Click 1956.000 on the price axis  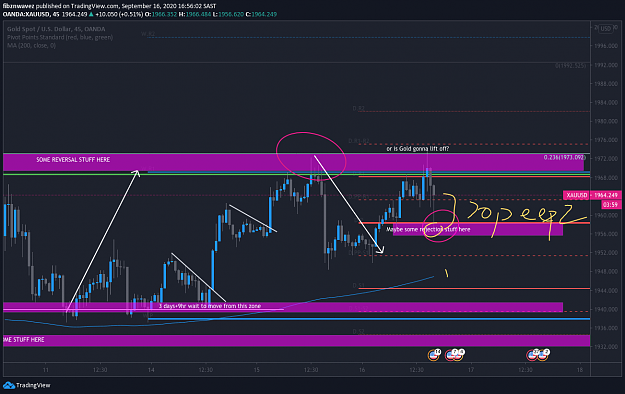(606, 234)
